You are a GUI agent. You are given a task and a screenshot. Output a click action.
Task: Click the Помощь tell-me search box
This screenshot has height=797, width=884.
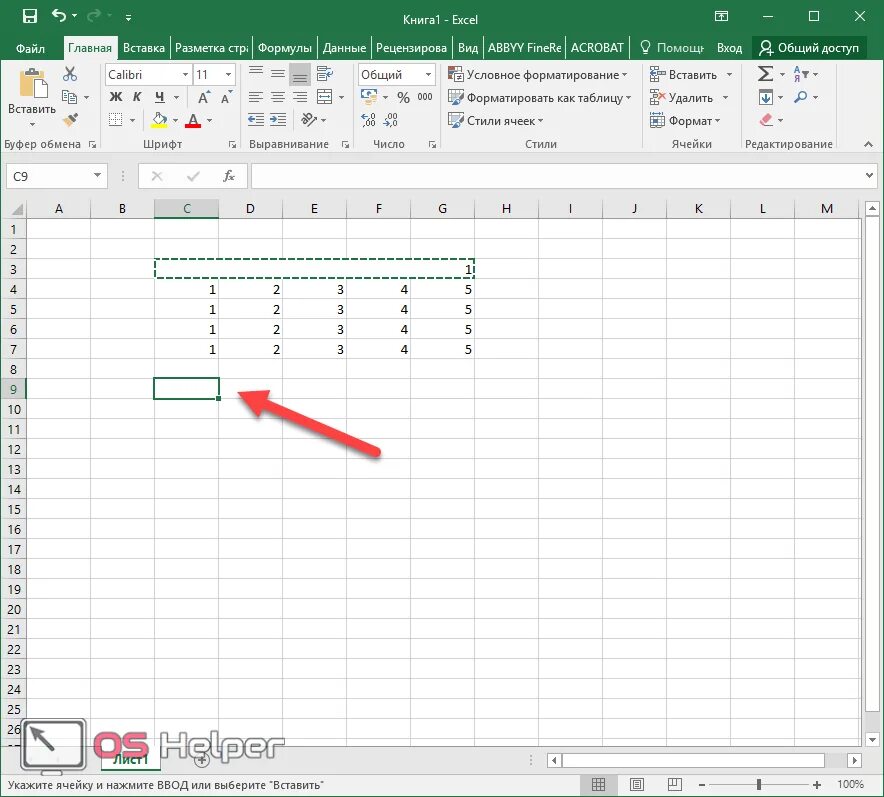click(x=672, y=48)
